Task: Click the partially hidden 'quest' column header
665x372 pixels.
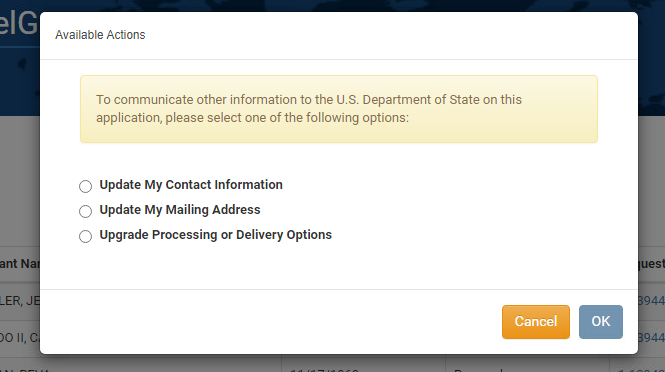Action: [651, 264]
